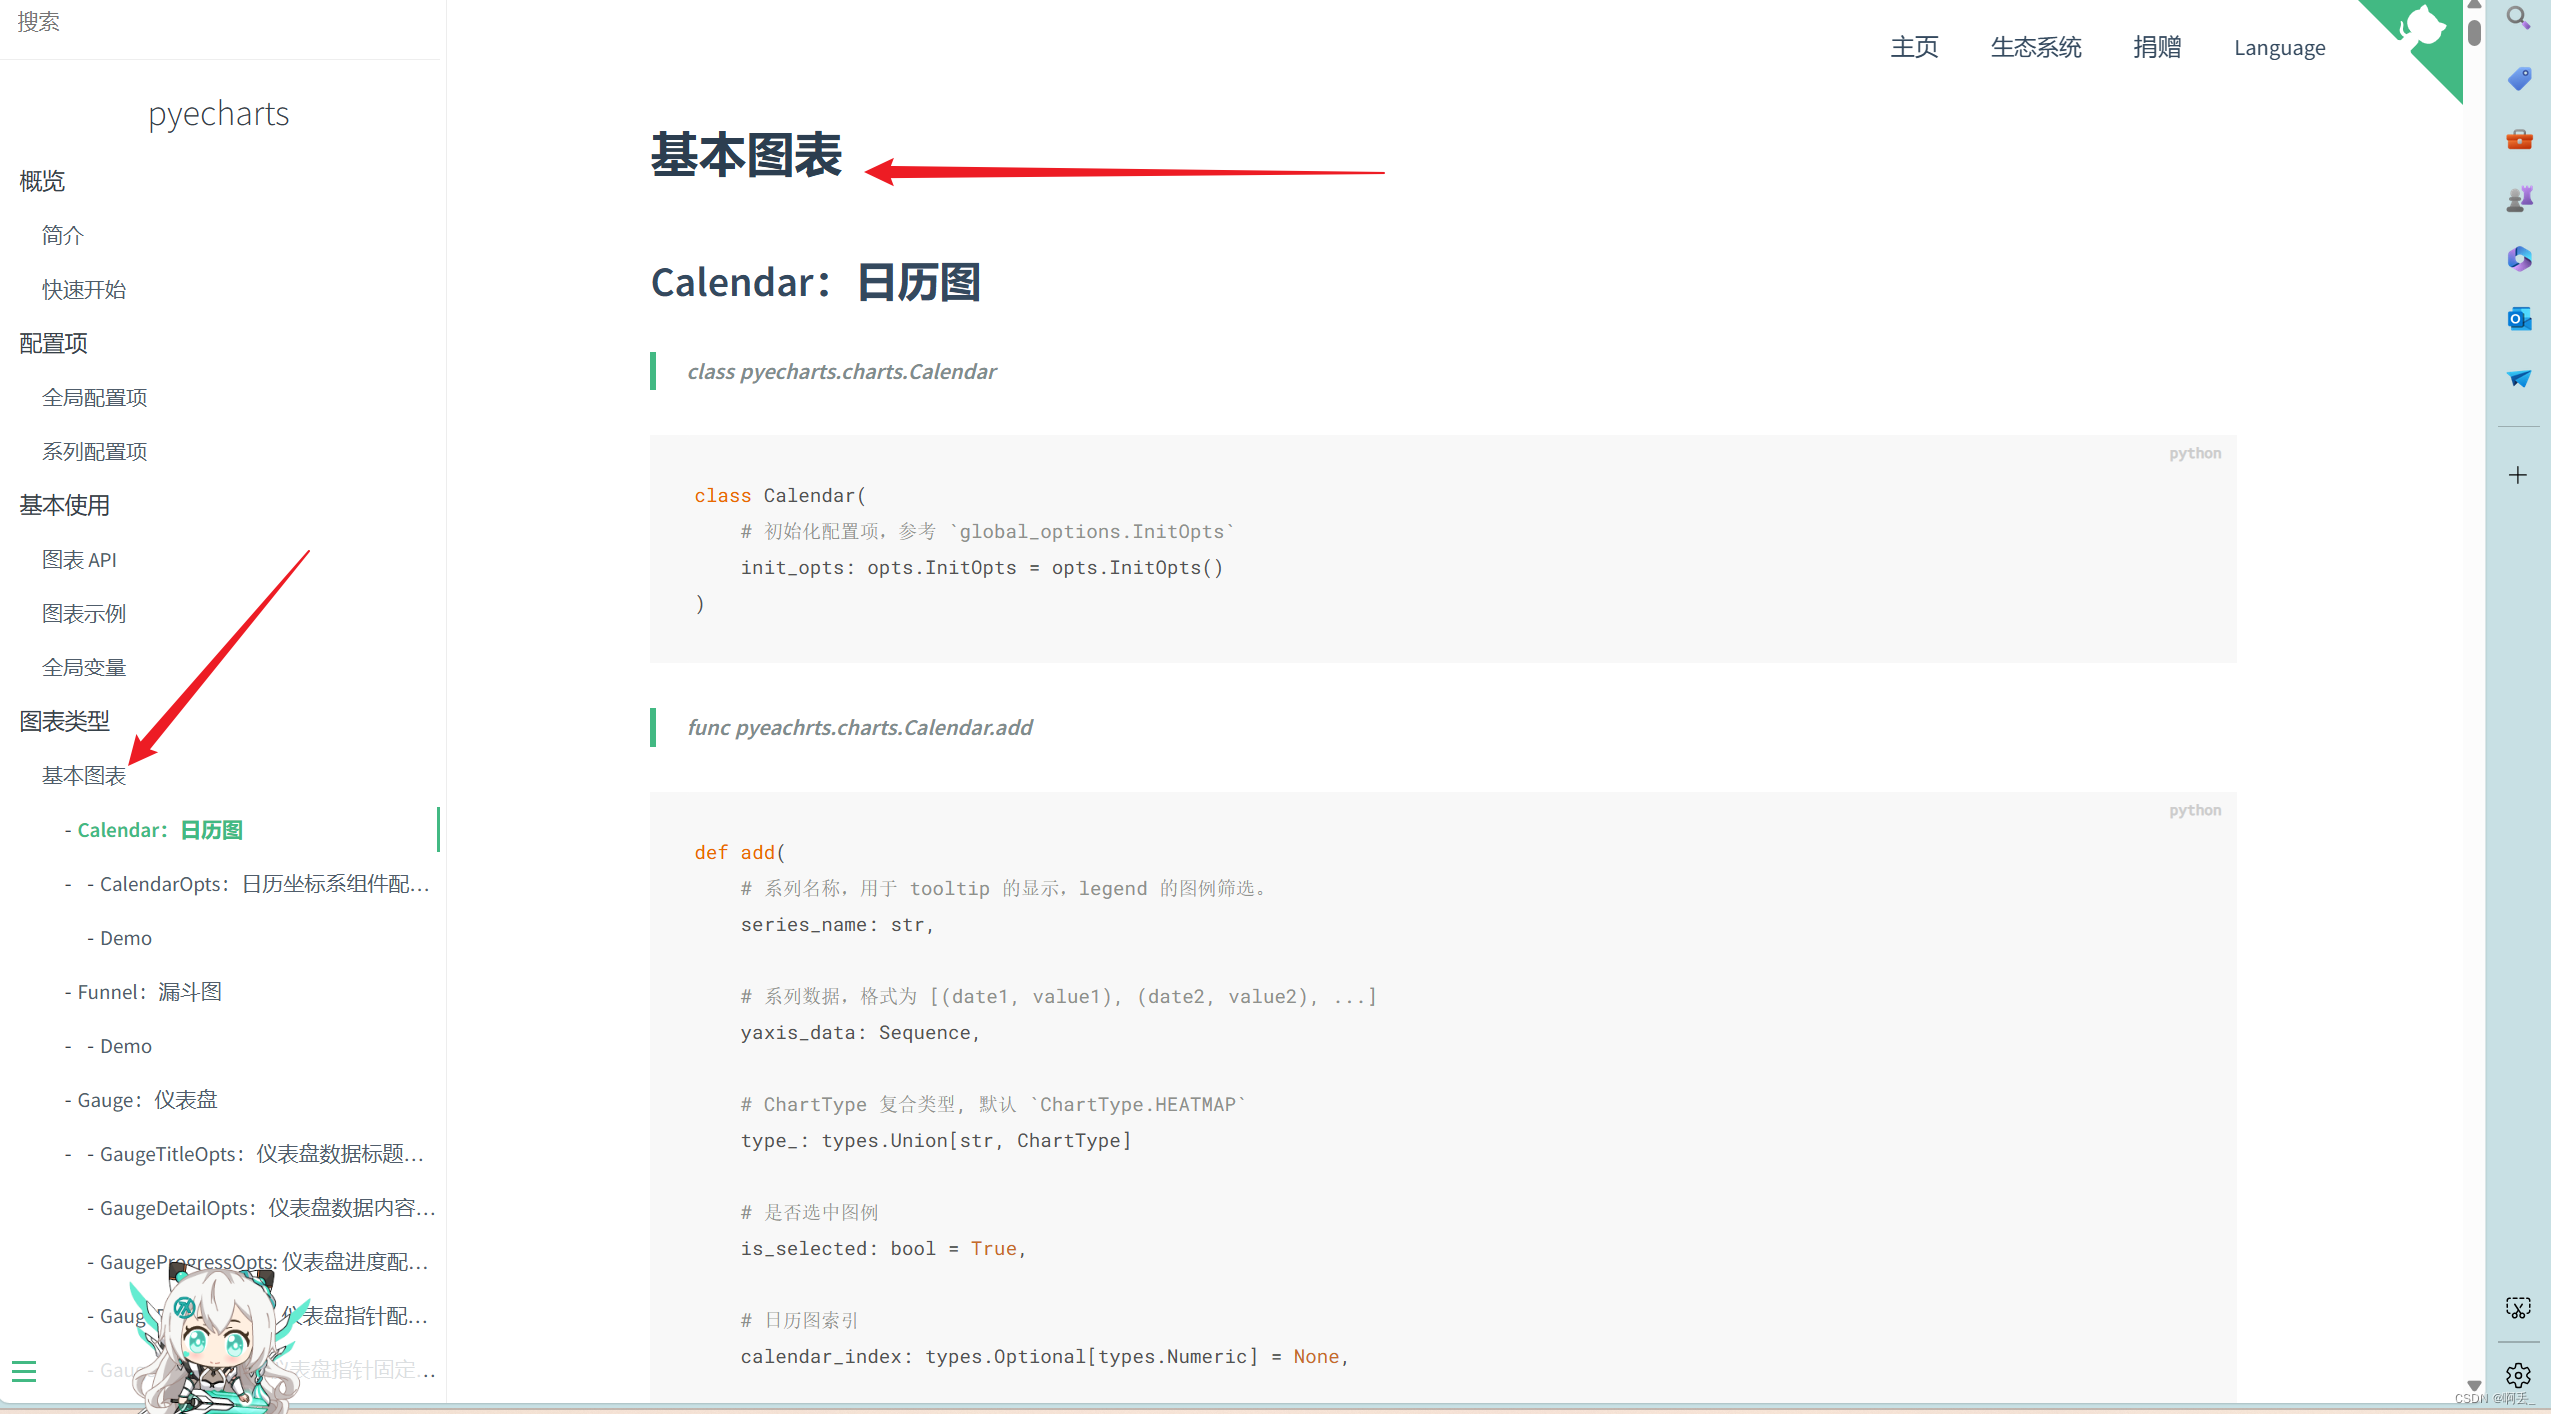Screen dimensions: 2551x1414
Task: Click the Edge sidebar search icon
Action: click(2518, 18)
